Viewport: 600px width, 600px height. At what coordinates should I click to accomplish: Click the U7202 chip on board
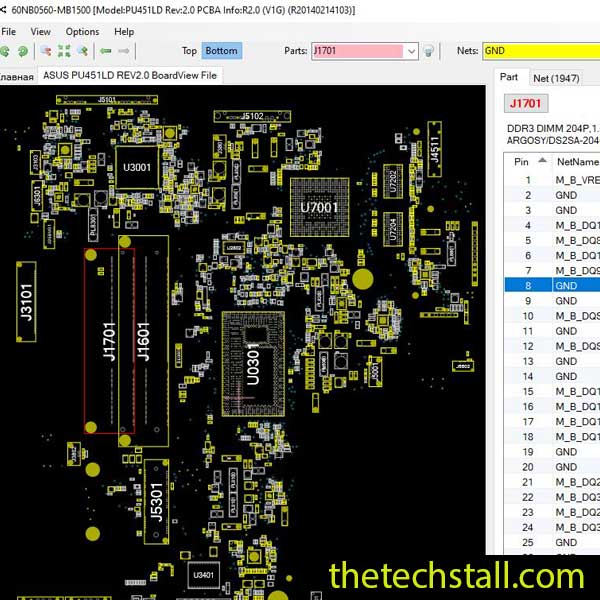(x=393, y=181)
